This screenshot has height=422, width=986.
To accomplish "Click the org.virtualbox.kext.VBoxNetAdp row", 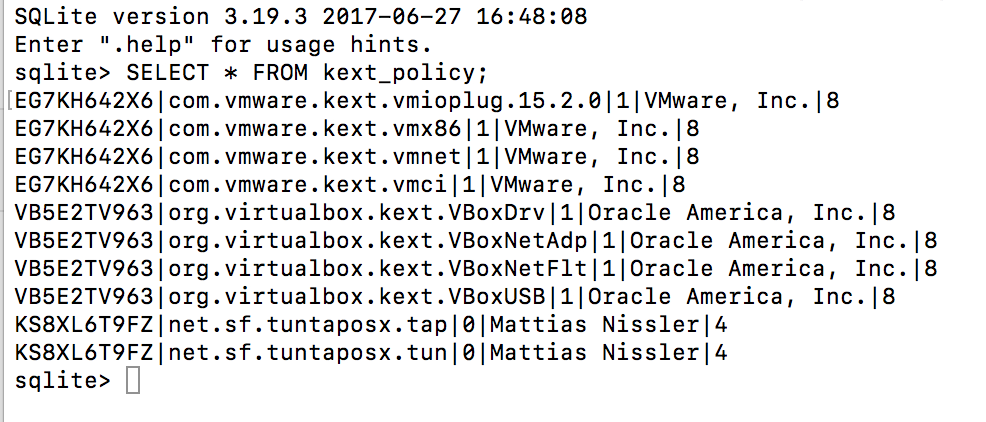I will [476, 240].
